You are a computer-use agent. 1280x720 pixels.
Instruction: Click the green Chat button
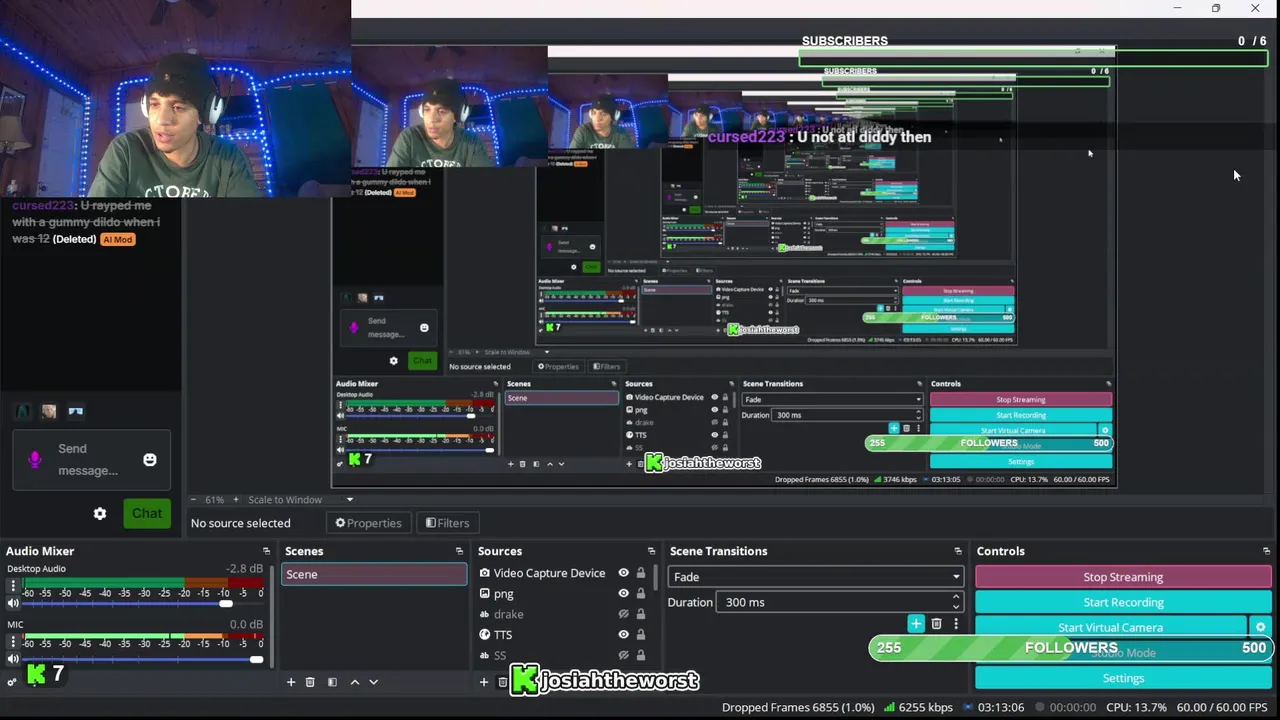[x=147, y=513]
